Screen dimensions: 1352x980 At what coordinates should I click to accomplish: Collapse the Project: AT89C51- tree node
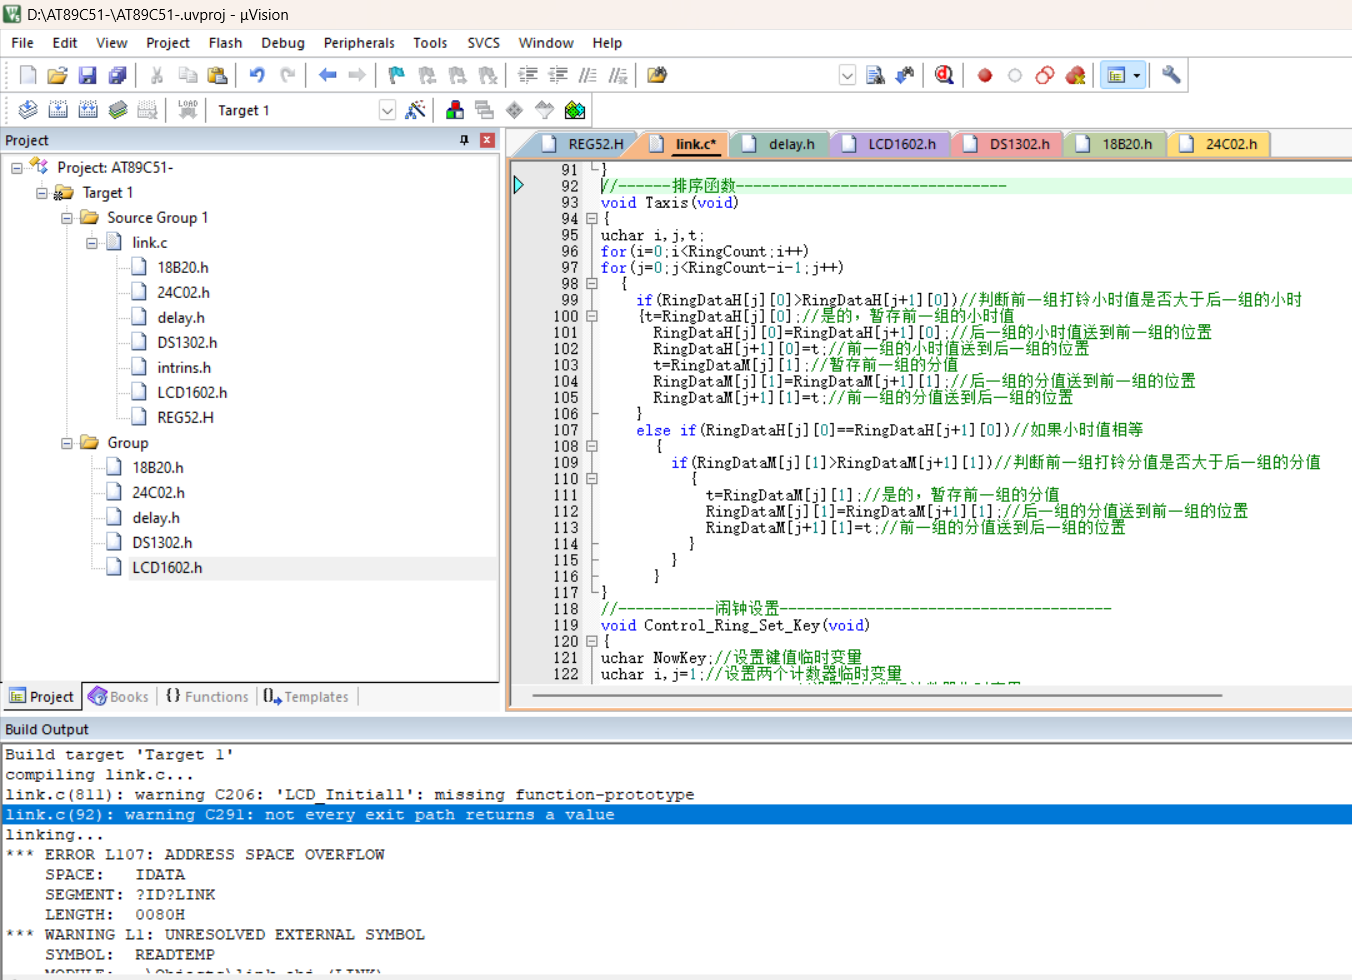17,168
